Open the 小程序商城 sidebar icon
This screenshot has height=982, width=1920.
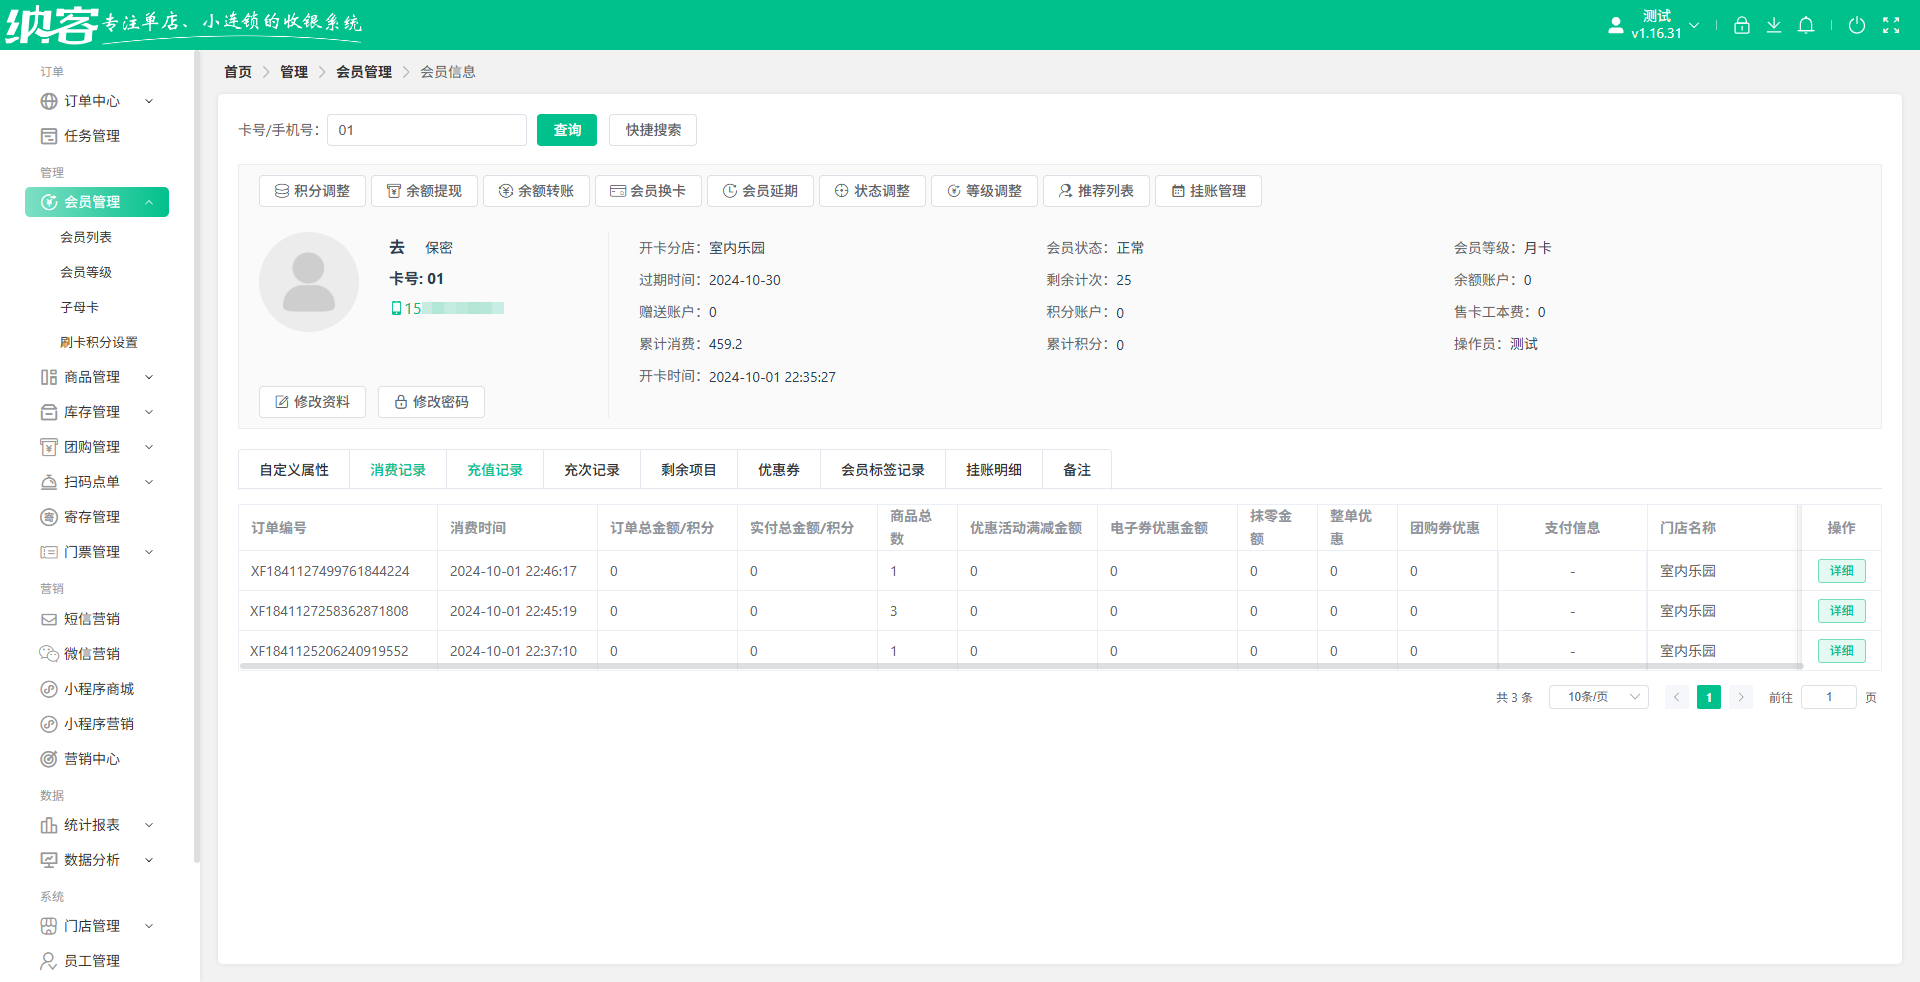point(49,688)
